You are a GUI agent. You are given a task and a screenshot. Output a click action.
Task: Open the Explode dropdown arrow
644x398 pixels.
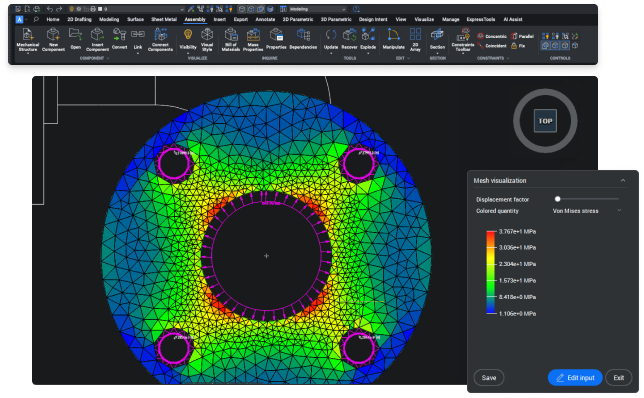click(368, 53)
